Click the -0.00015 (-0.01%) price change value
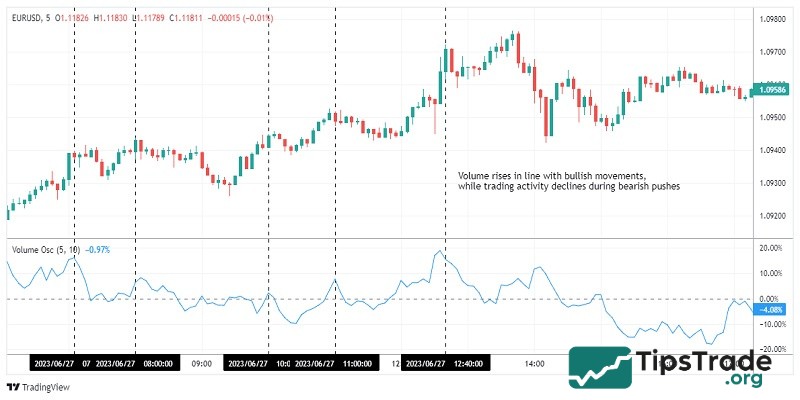The width and height of the screenshot is (800, 400). 244,17
